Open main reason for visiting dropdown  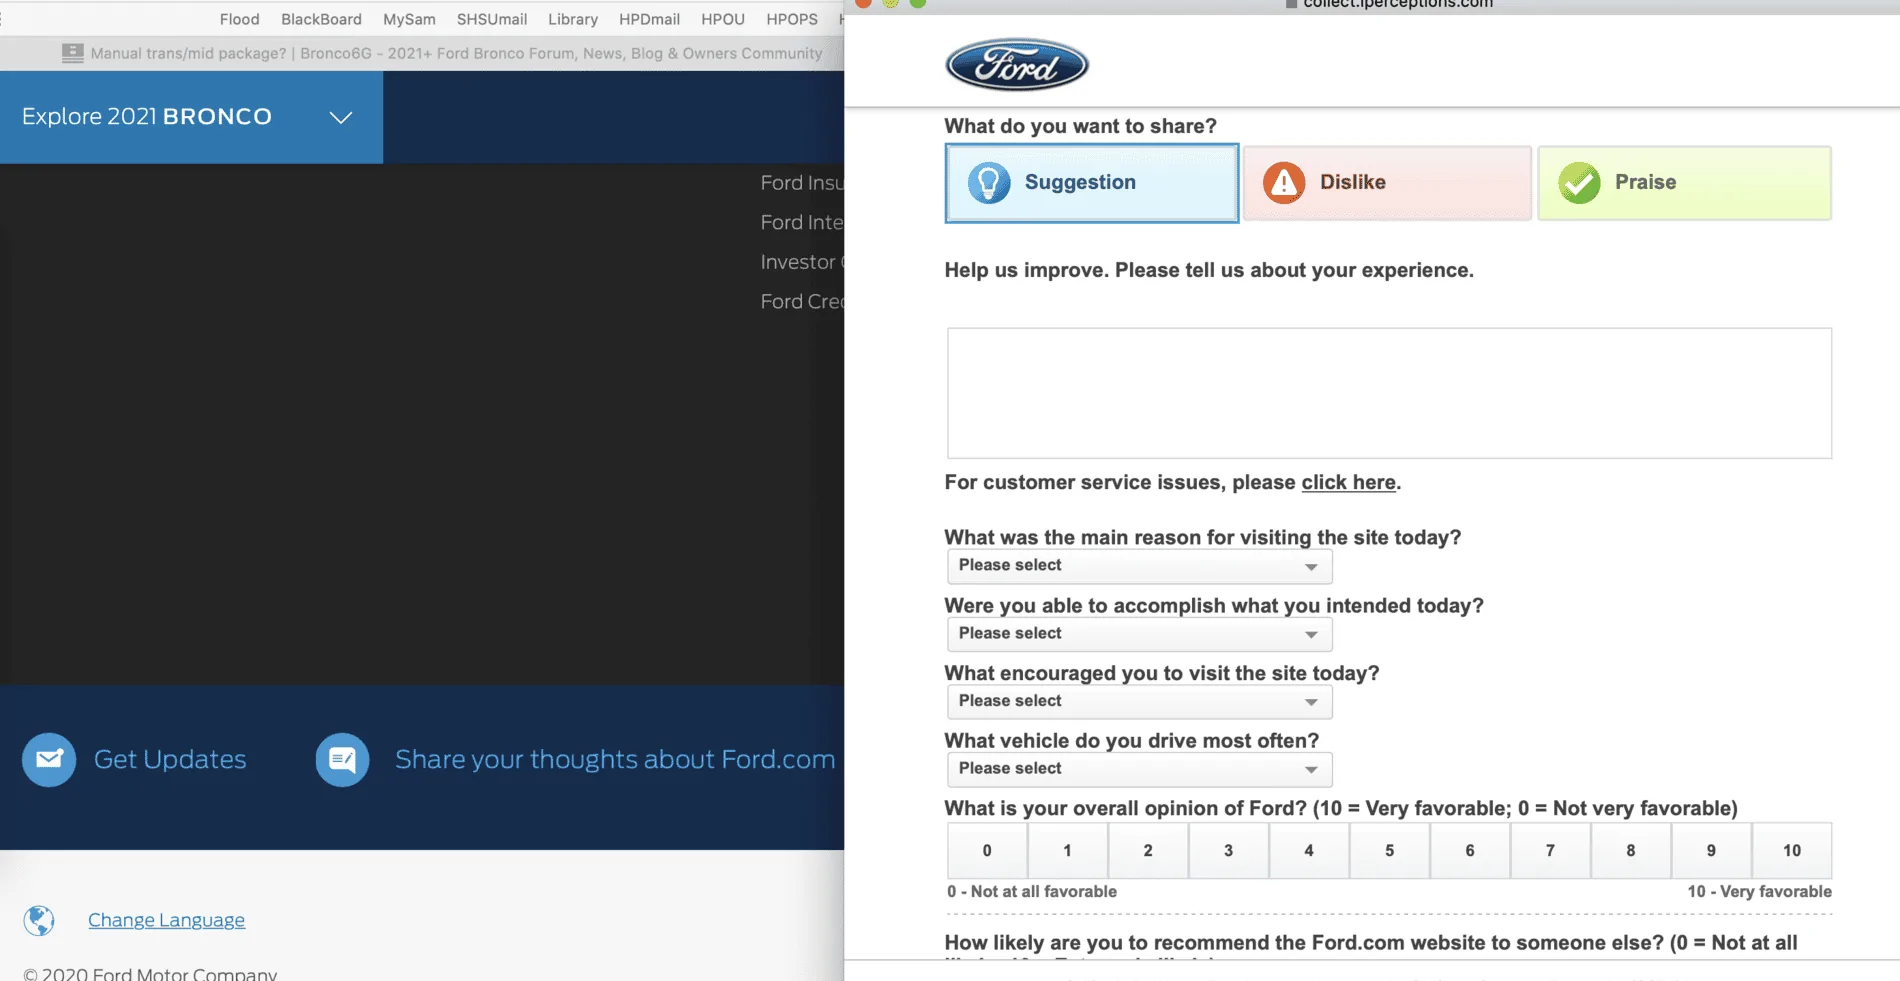pyautogui.click(x=1139, y=566)
